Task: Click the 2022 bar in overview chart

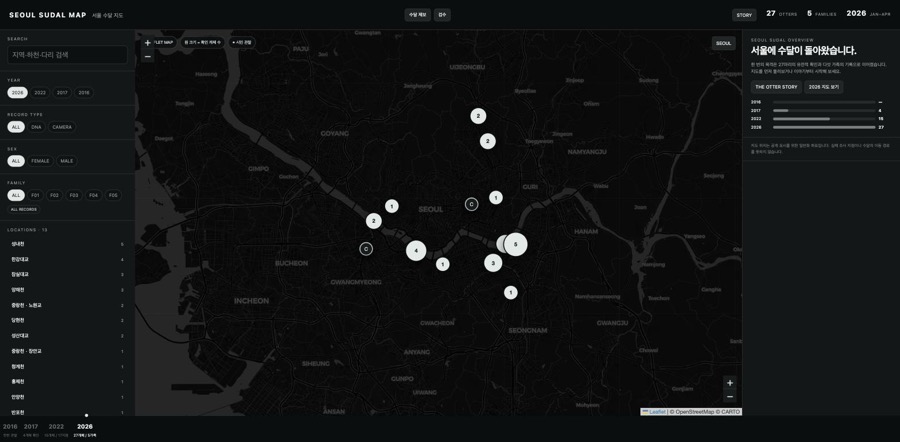Action: point(824,119)
